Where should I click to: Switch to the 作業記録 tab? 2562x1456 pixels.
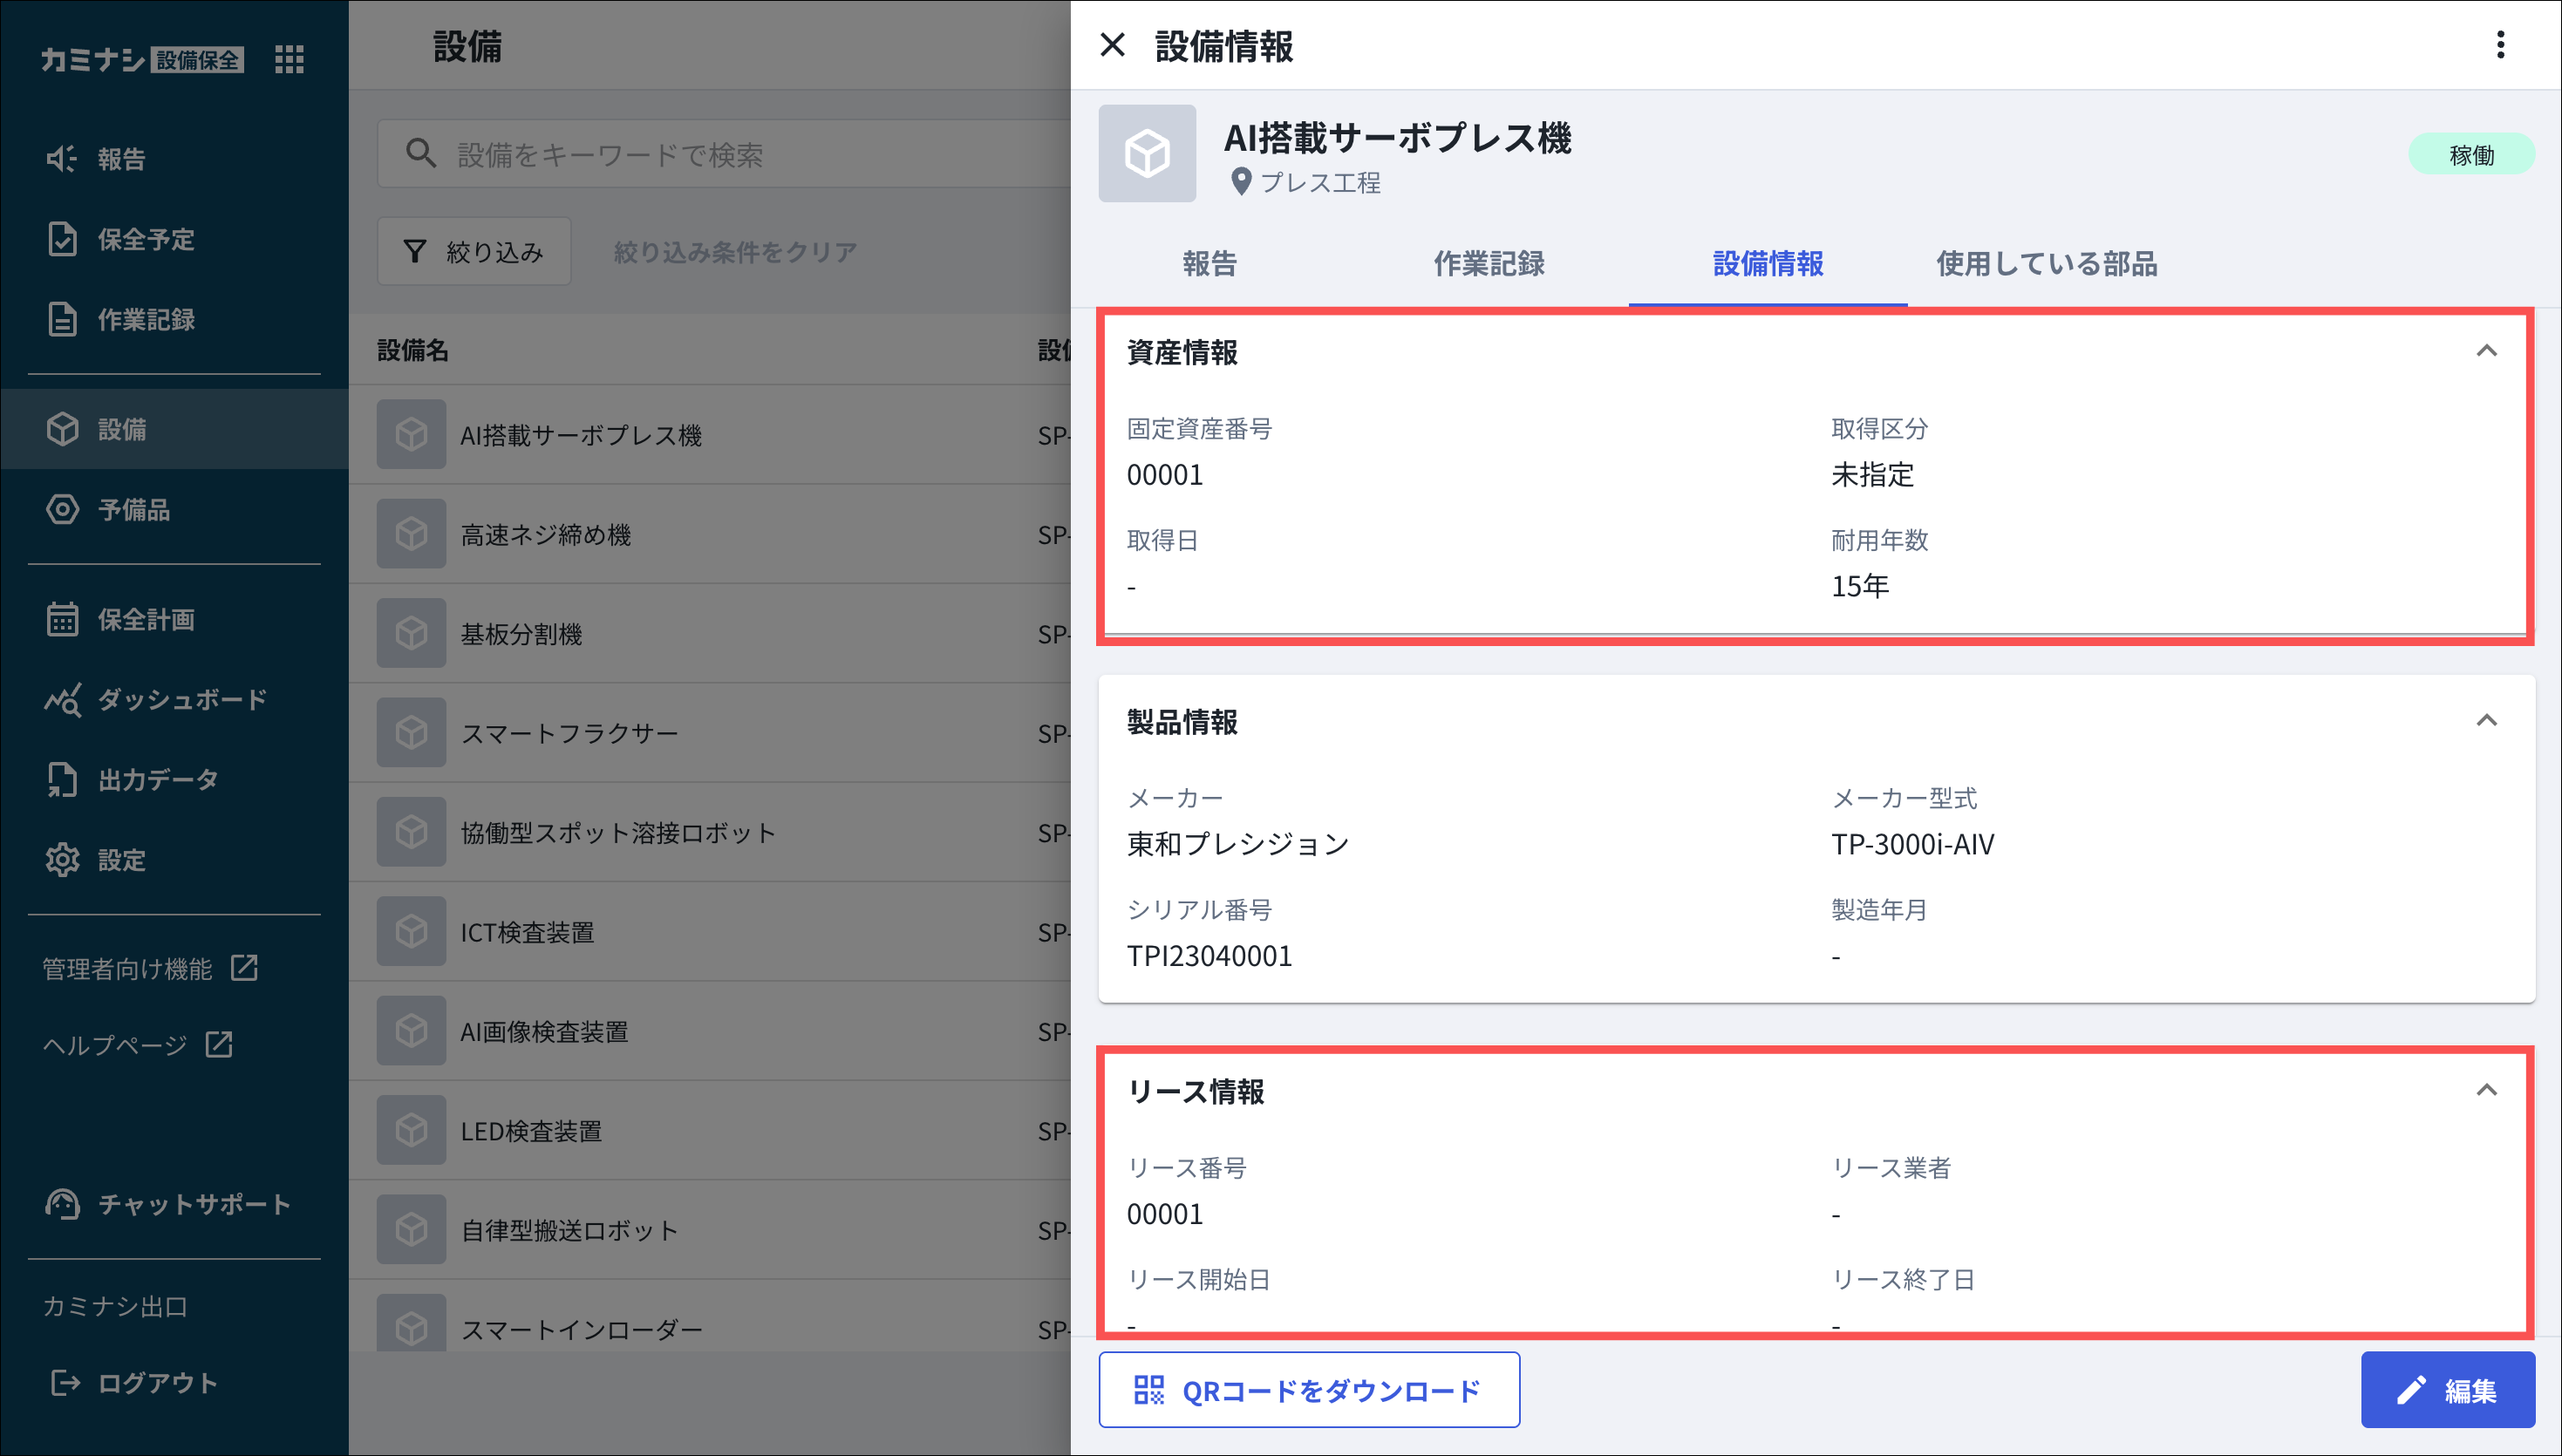1488,263
